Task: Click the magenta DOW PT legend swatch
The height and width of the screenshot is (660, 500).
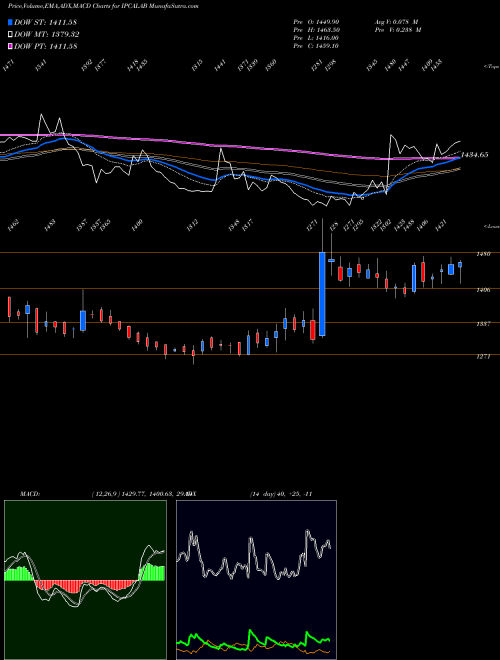Action: [x=10, y=46]
